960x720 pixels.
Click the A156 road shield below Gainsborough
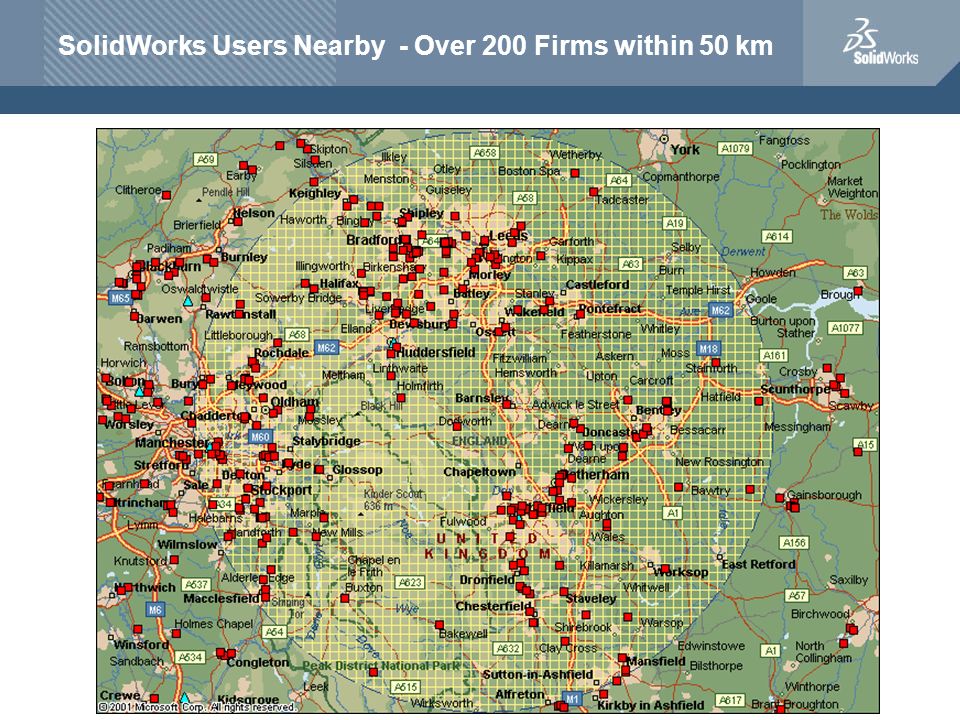tap(794, 542)
